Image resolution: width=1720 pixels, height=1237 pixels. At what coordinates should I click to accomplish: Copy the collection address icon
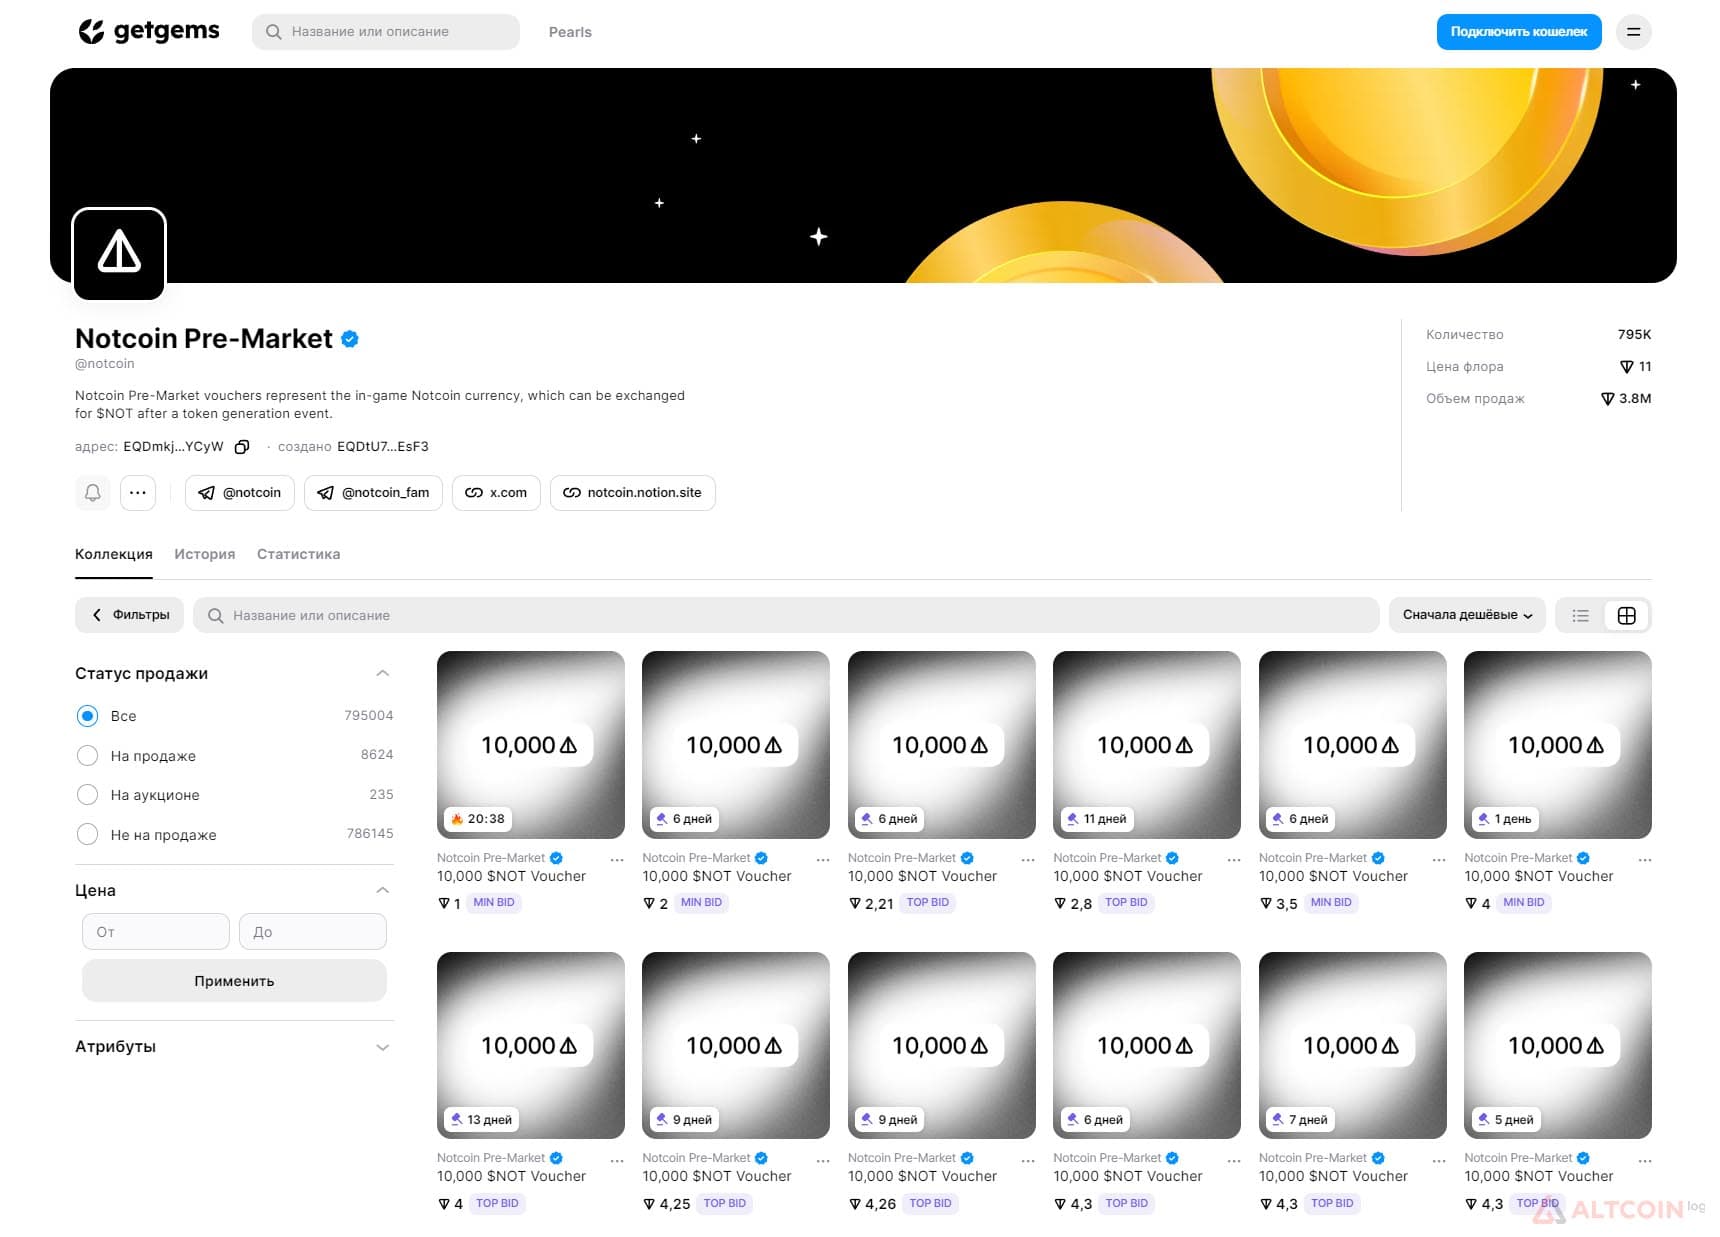coord(242,447)
